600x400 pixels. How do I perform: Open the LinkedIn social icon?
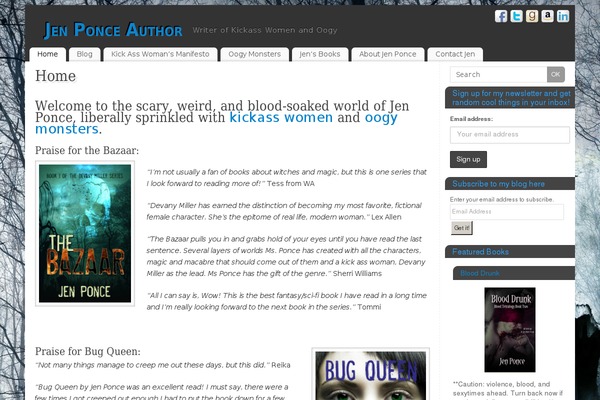coord(563,16)
